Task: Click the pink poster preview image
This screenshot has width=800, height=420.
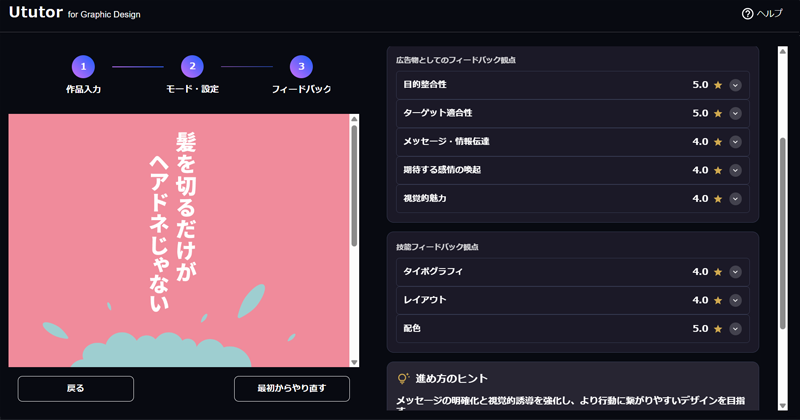Action: pyautogui.click(x=178, y=240)
